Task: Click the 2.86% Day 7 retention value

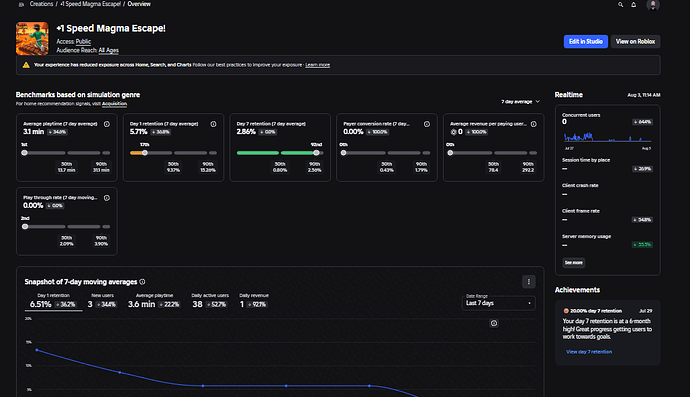Action: pos(246,132)
